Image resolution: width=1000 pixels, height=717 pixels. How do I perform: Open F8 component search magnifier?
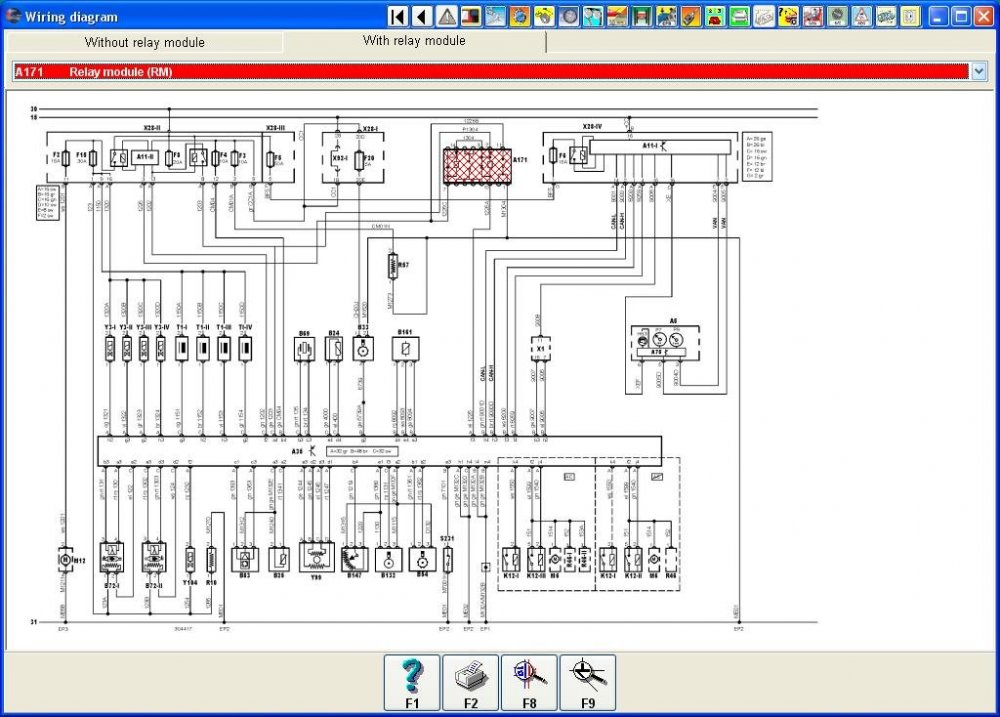[x=529, y=683]
